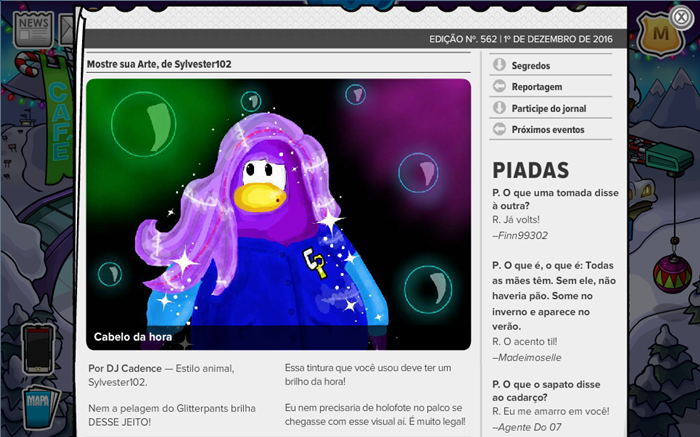Click the text 'Nem a pelagem do Glitterpants brilha'
700x437 pixels.
[172, 408]
